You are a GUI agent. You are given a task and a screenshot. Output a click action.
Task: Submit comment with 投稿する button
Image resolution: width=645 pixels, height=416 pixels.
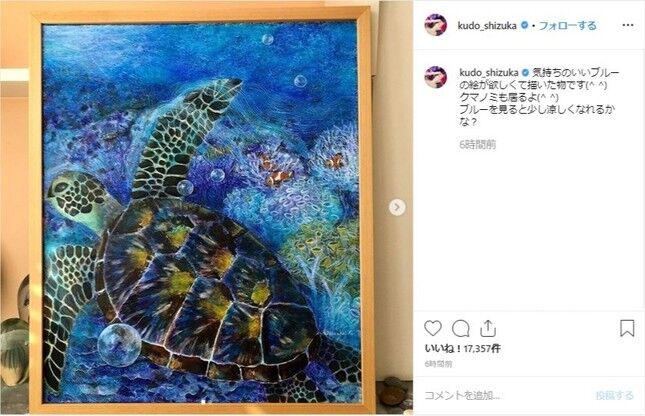coord(615,396)
